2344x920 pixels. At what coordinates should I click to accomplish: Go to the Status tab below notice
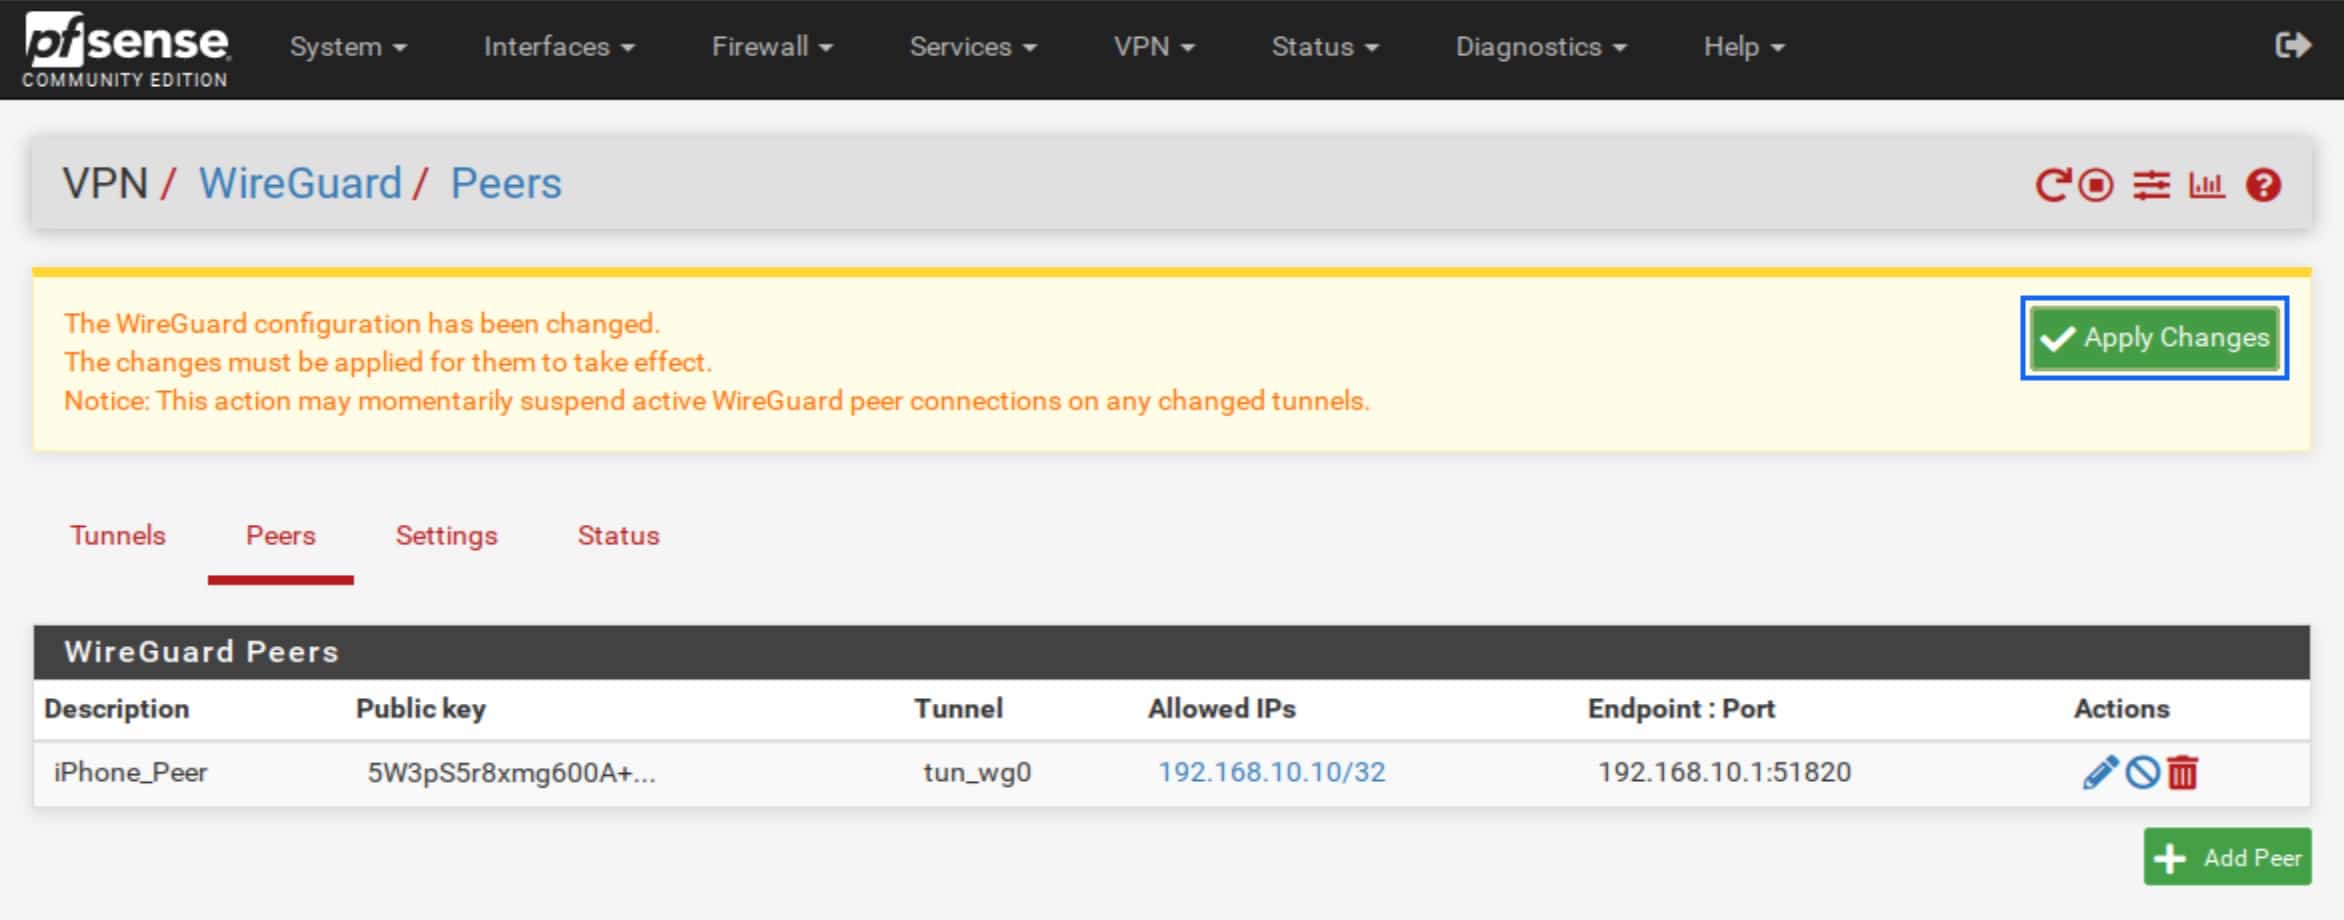pos(618,535)
